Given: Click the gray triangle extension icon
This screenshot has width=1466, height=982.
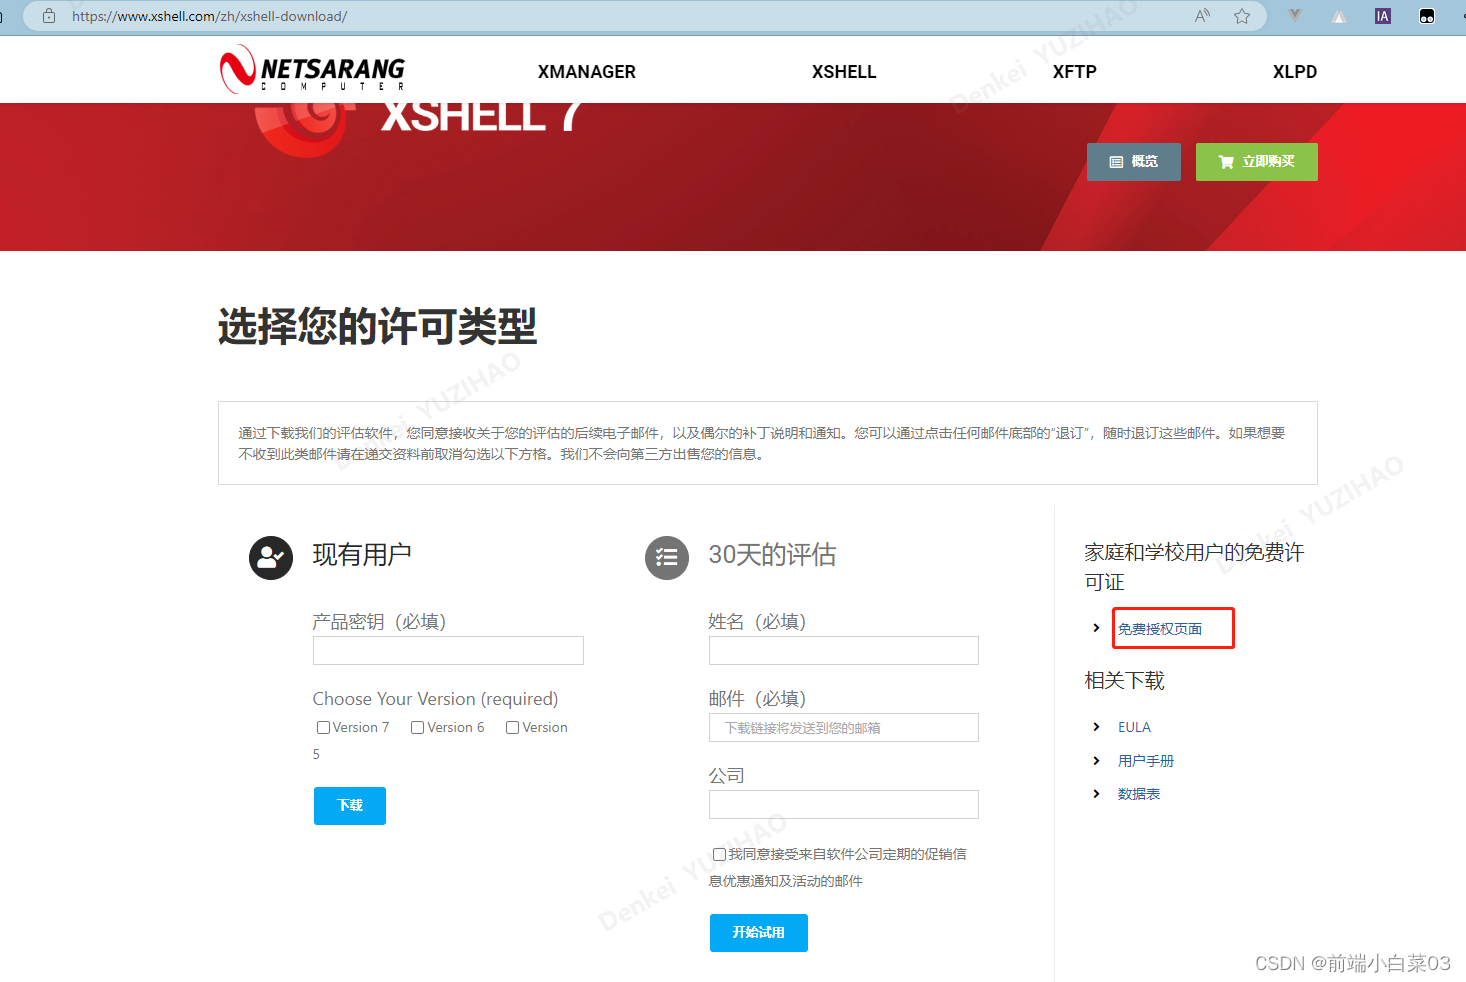Looking at the screenshot, I should coord(1339,16).
